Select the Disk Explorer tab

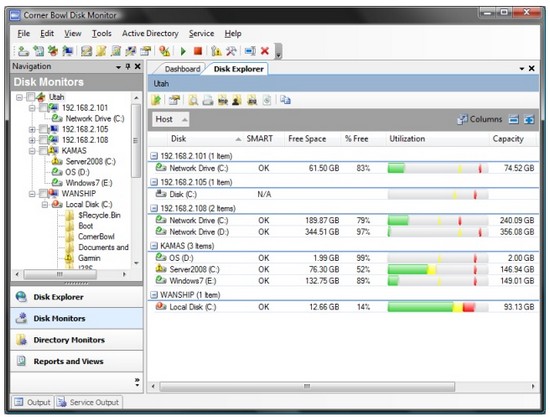pyautogui.click(x=239, y=69)
